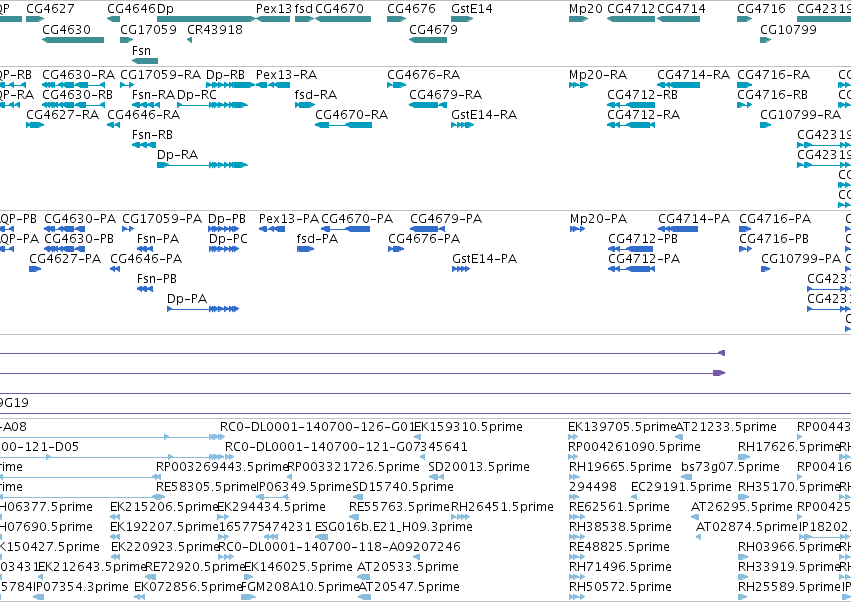Click the CG4627 gene label
This screenshot has width=851, height=602.
coord(50,9)
